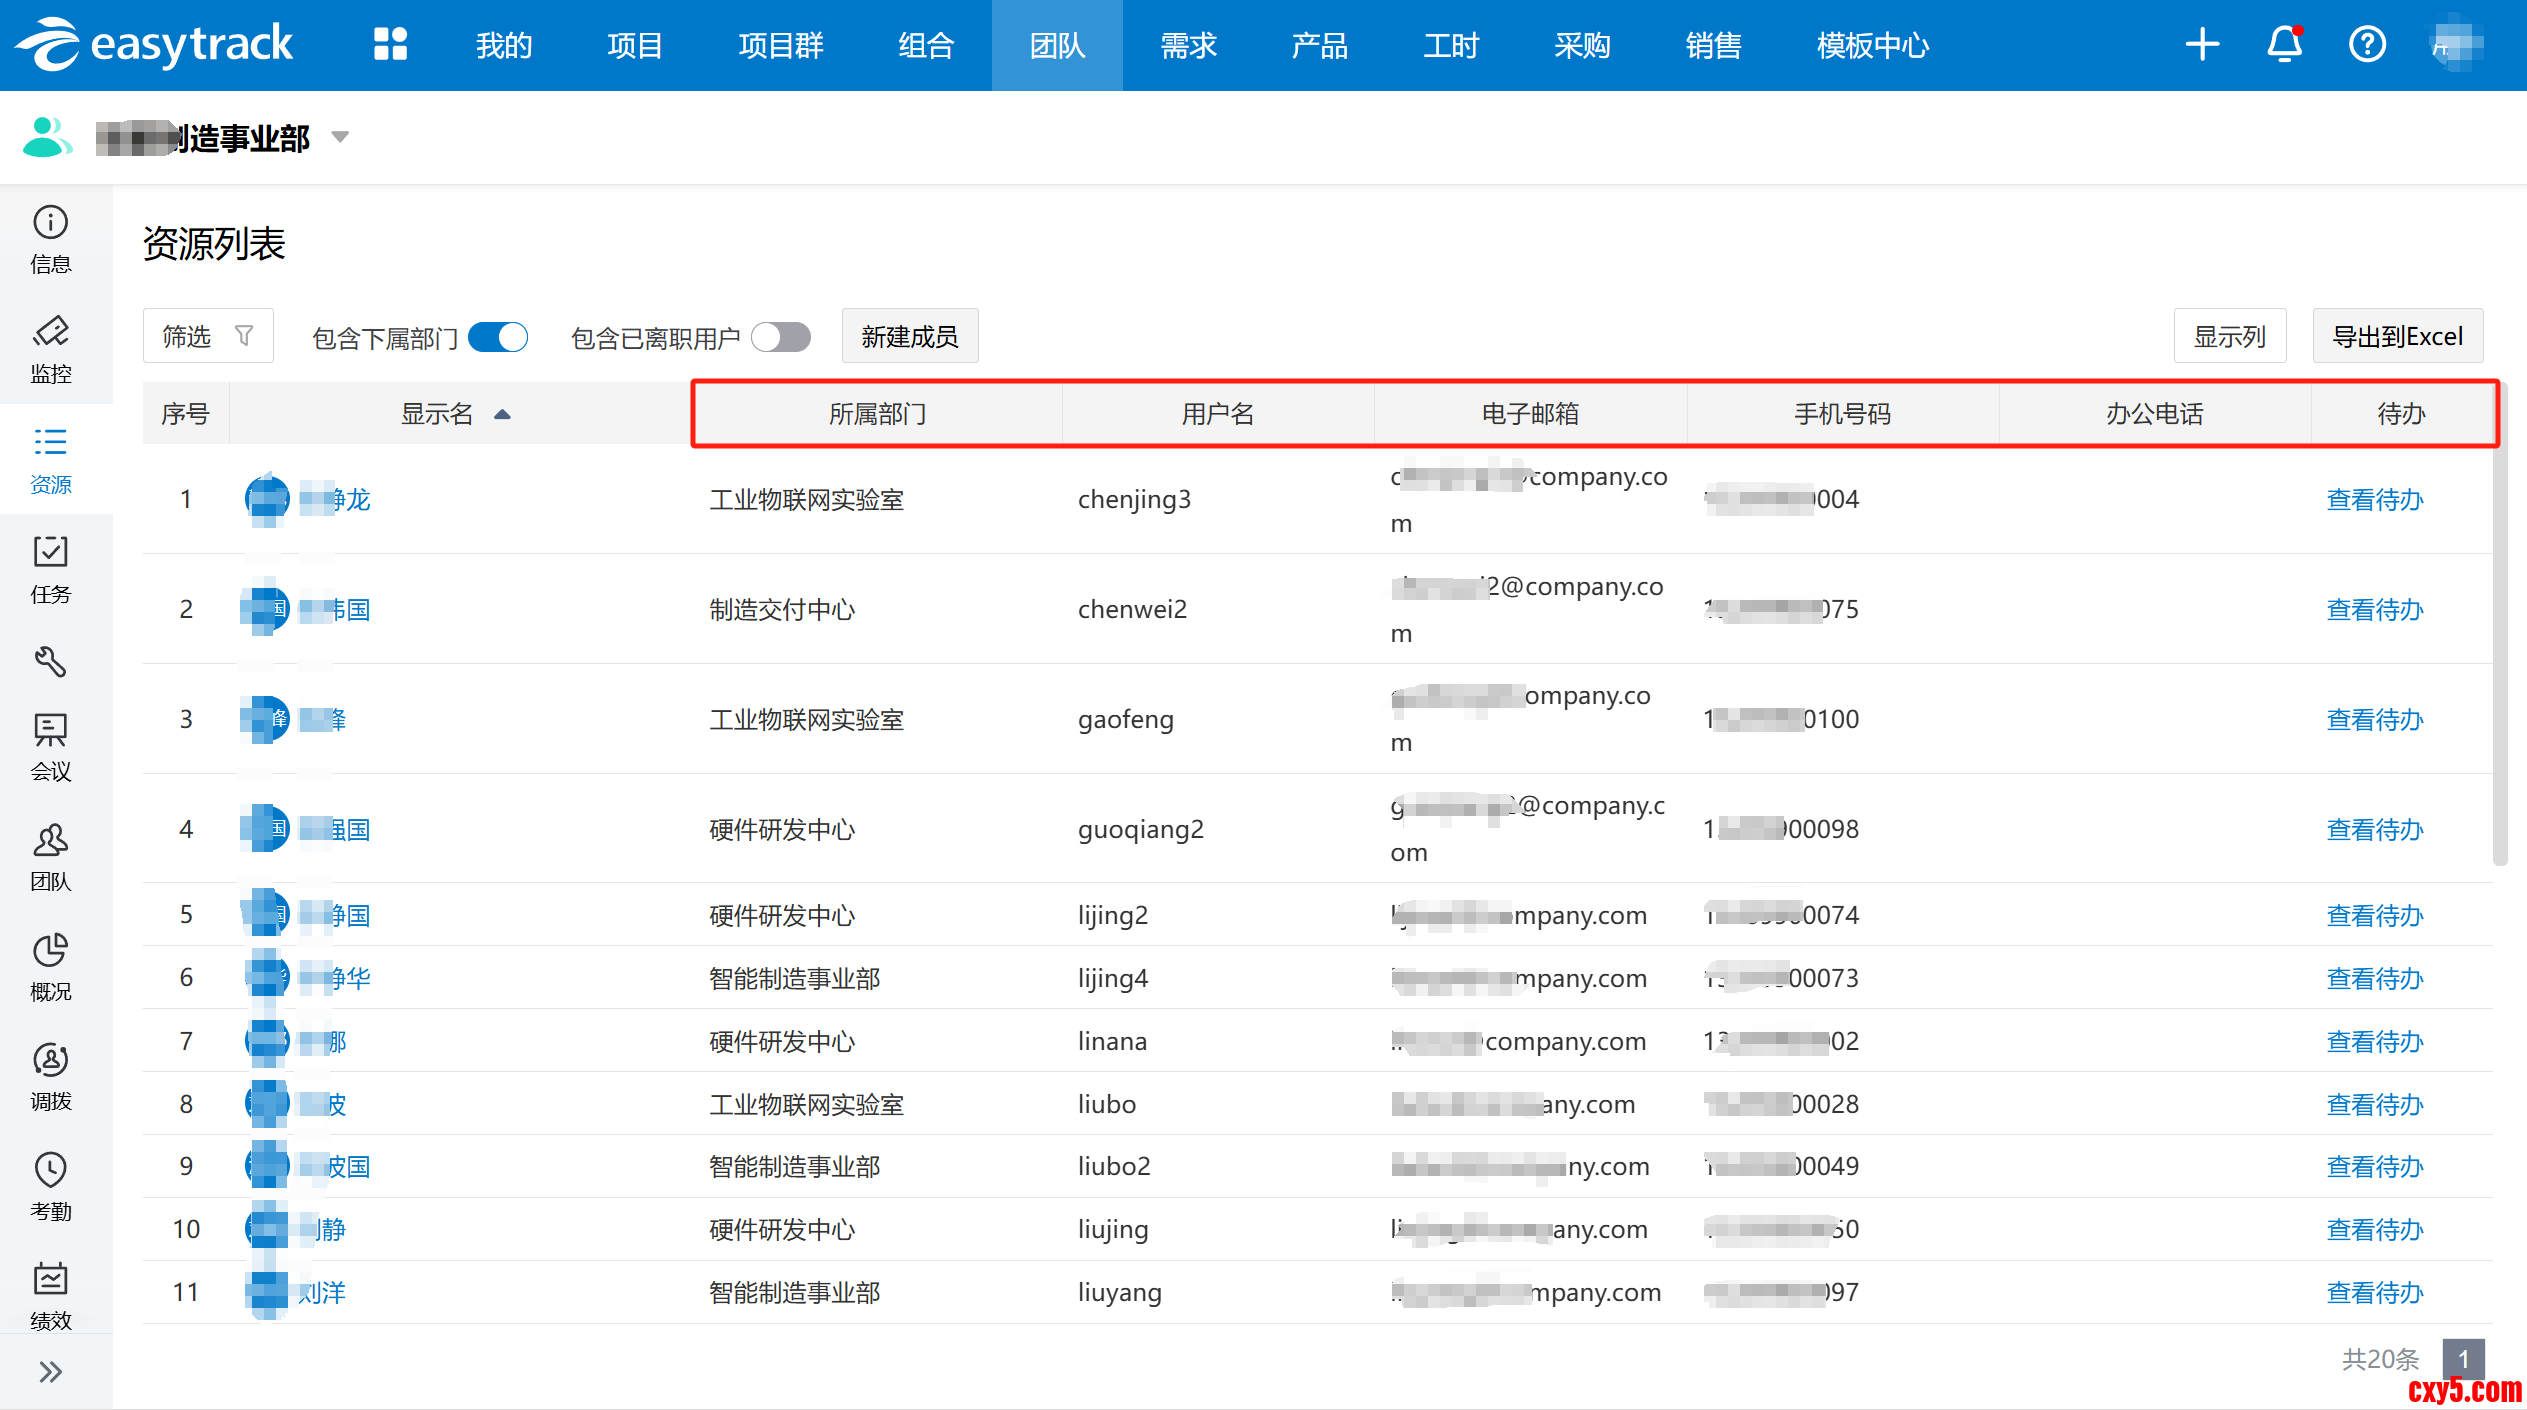Click the 新建成员 button
The image size is (2527, 1410).
click(x=909, y=337)
